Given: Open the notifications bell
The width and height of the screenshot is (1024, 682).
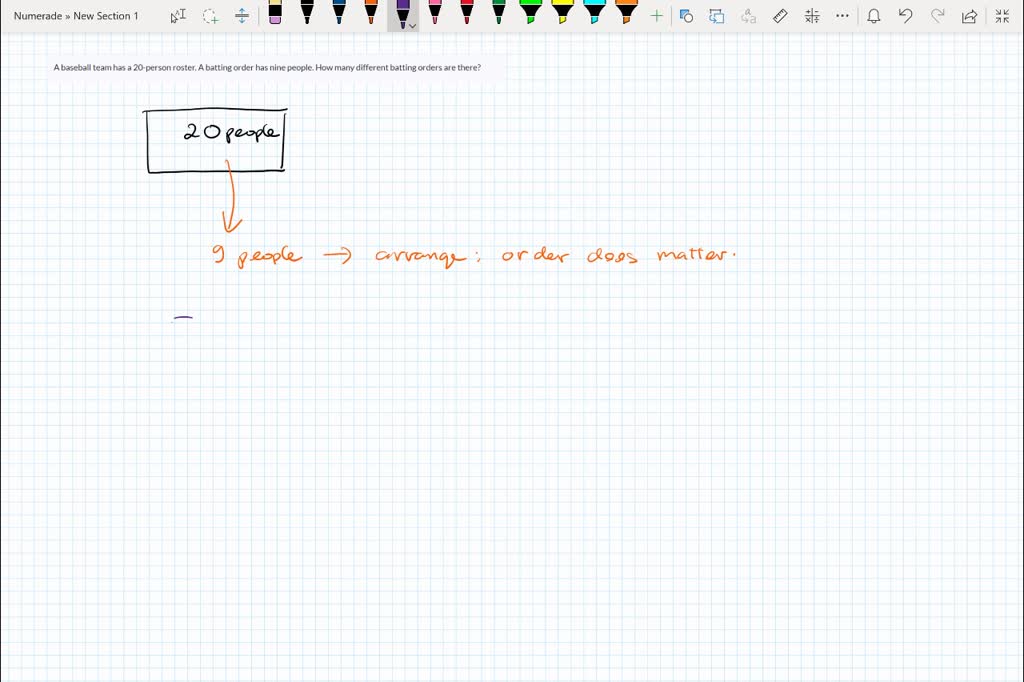Looking at the screenshot, I should click(874, 16).
